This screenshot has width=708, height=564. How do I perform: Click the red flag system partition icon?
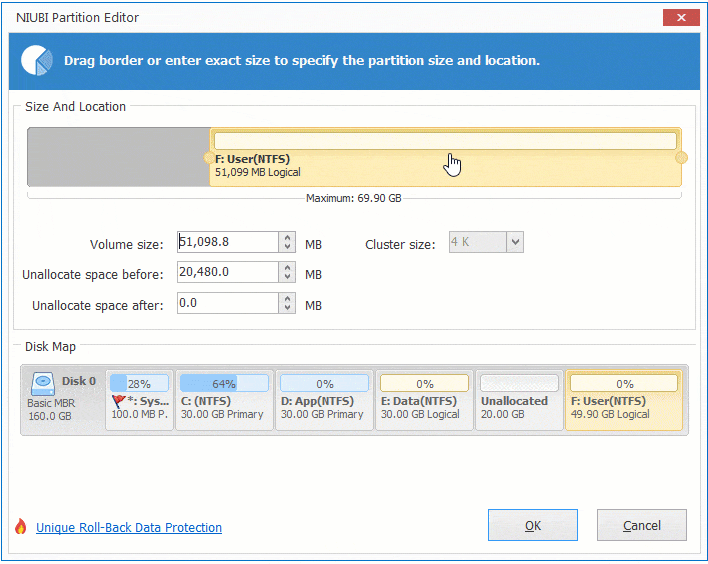coord(119,401)
